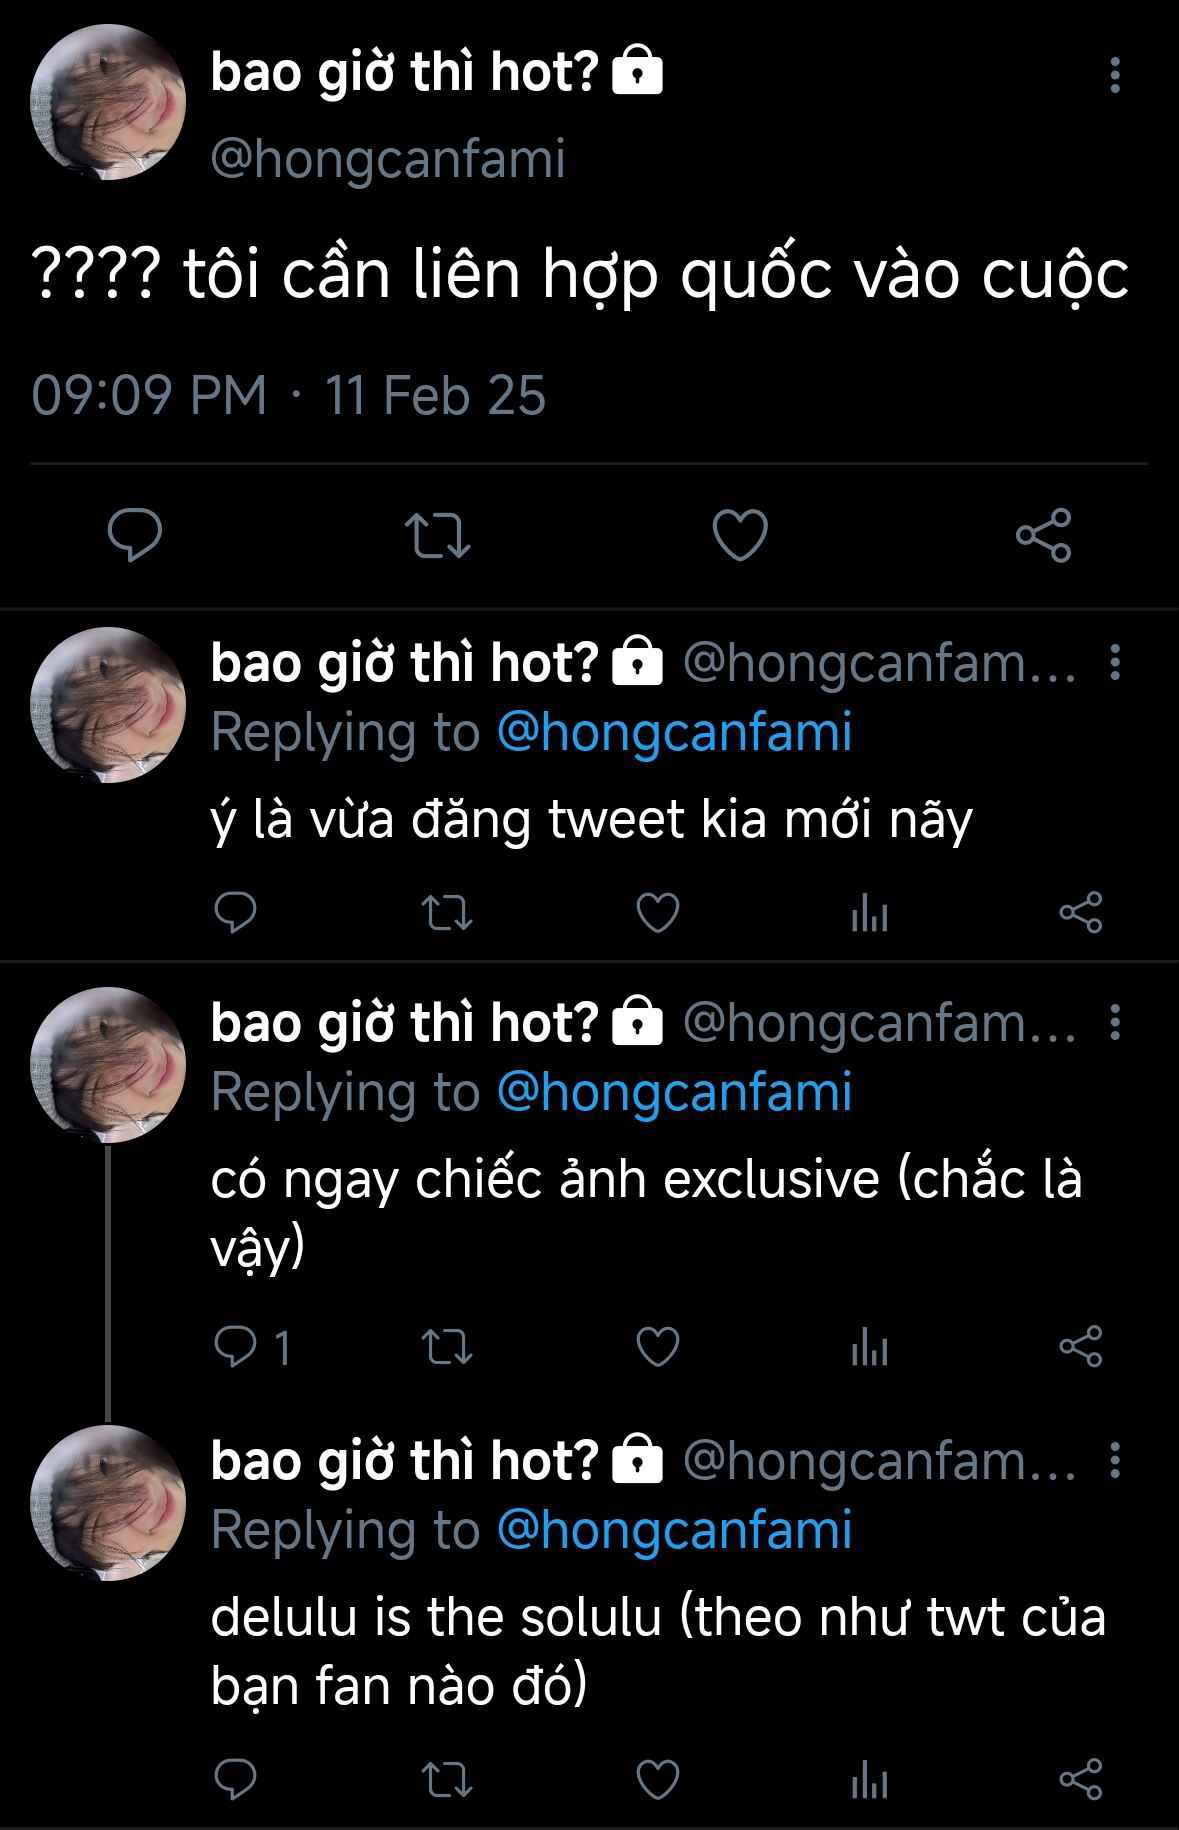Share the main tweet via share icon
The height and width of the screenshot is (1830, 1179).
pyautogui.click(x=1043, y=535)
